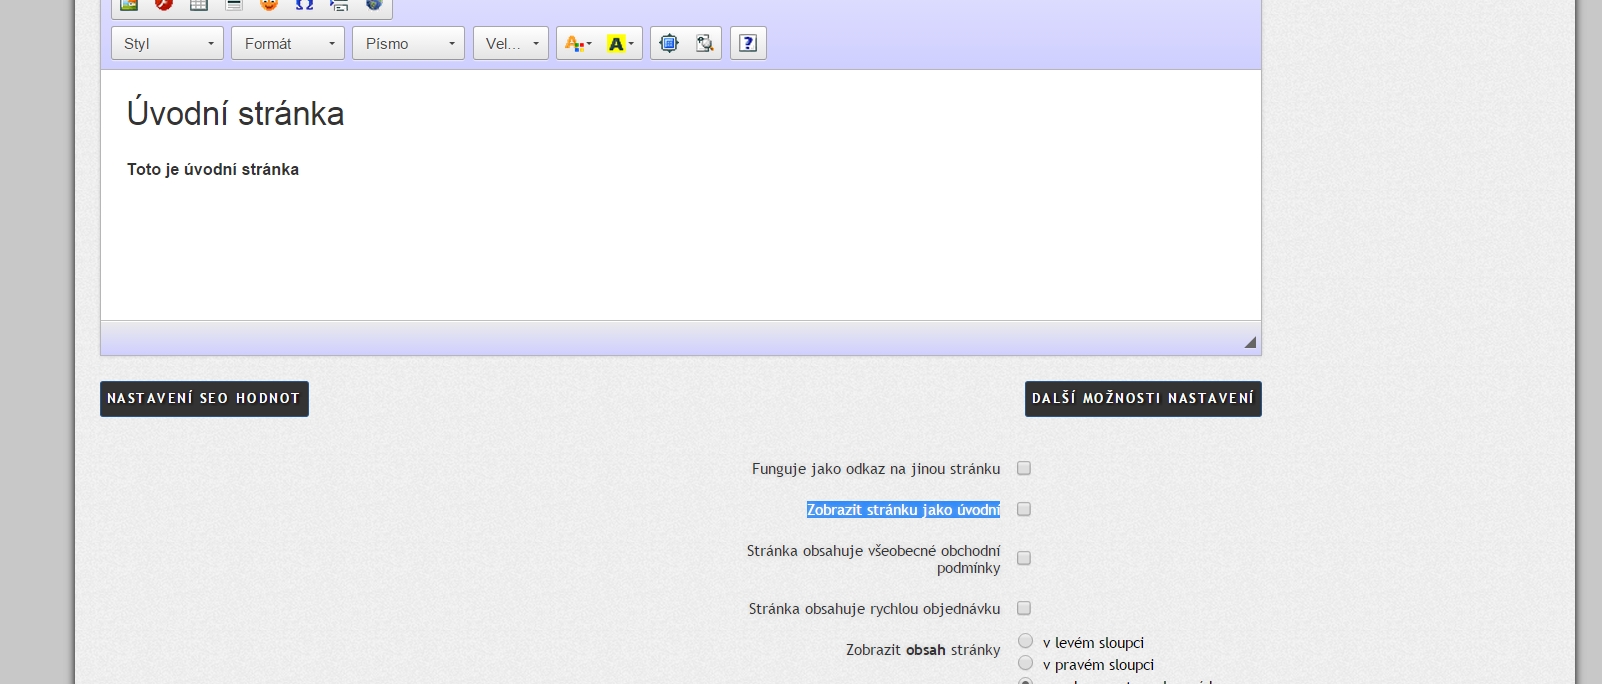Screen dimensions: 1602x684
Task: Click the text color icon
Action: pos(577,43)
